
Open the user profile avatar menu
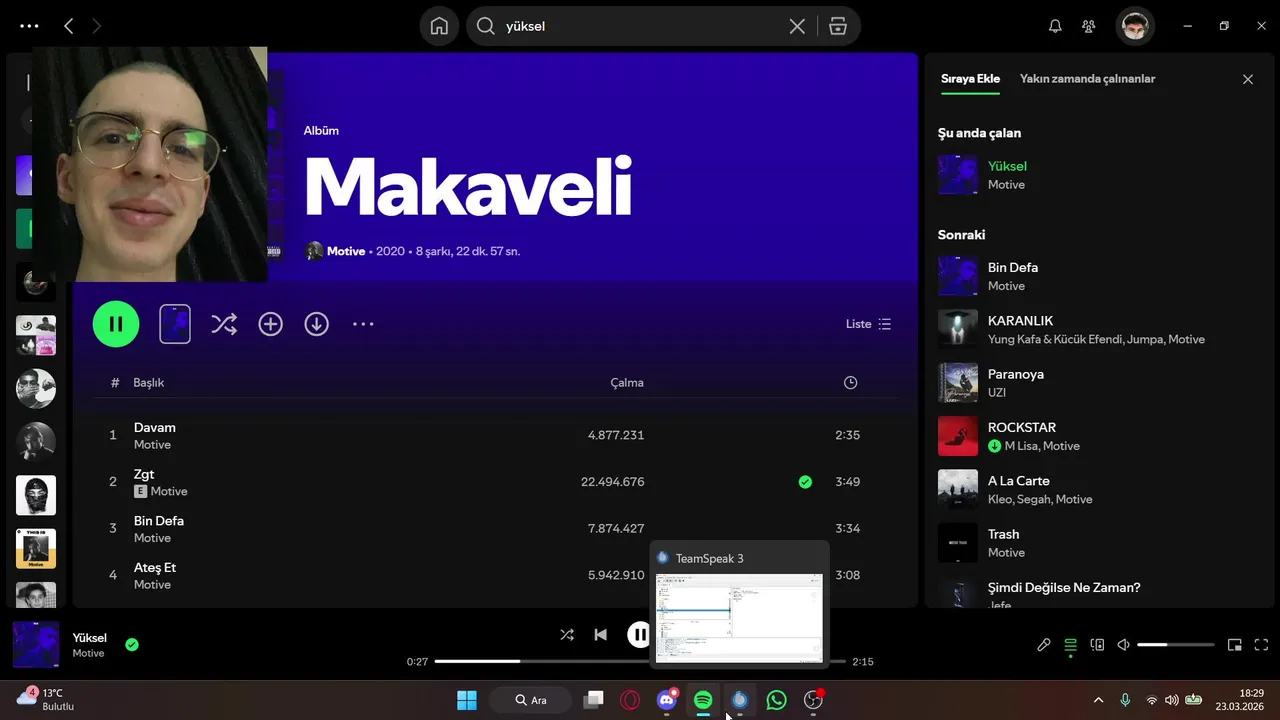[1135, 26]
